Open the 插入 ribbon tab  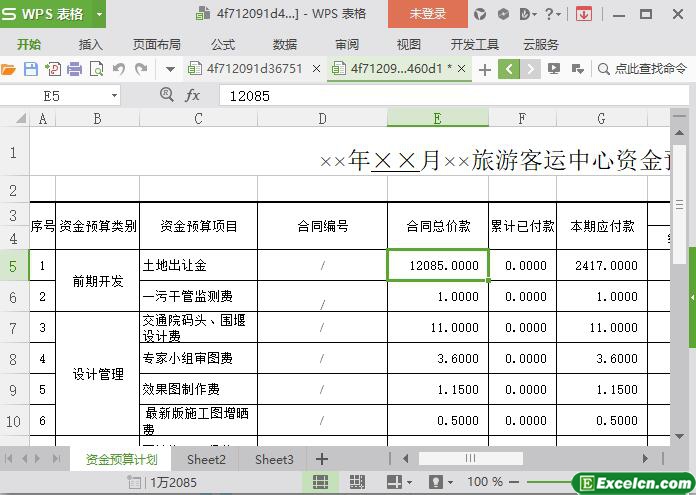[x=91, y=44]
